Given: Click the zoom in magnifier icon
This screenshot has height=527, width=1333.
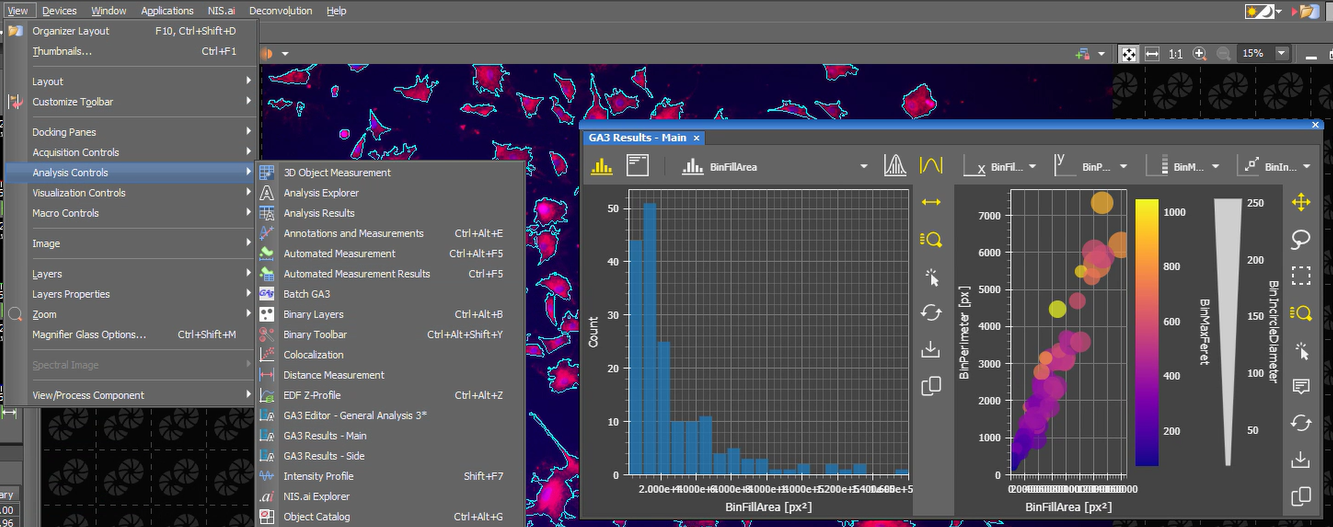Looking at the screenshot, I should point(1199,54).
